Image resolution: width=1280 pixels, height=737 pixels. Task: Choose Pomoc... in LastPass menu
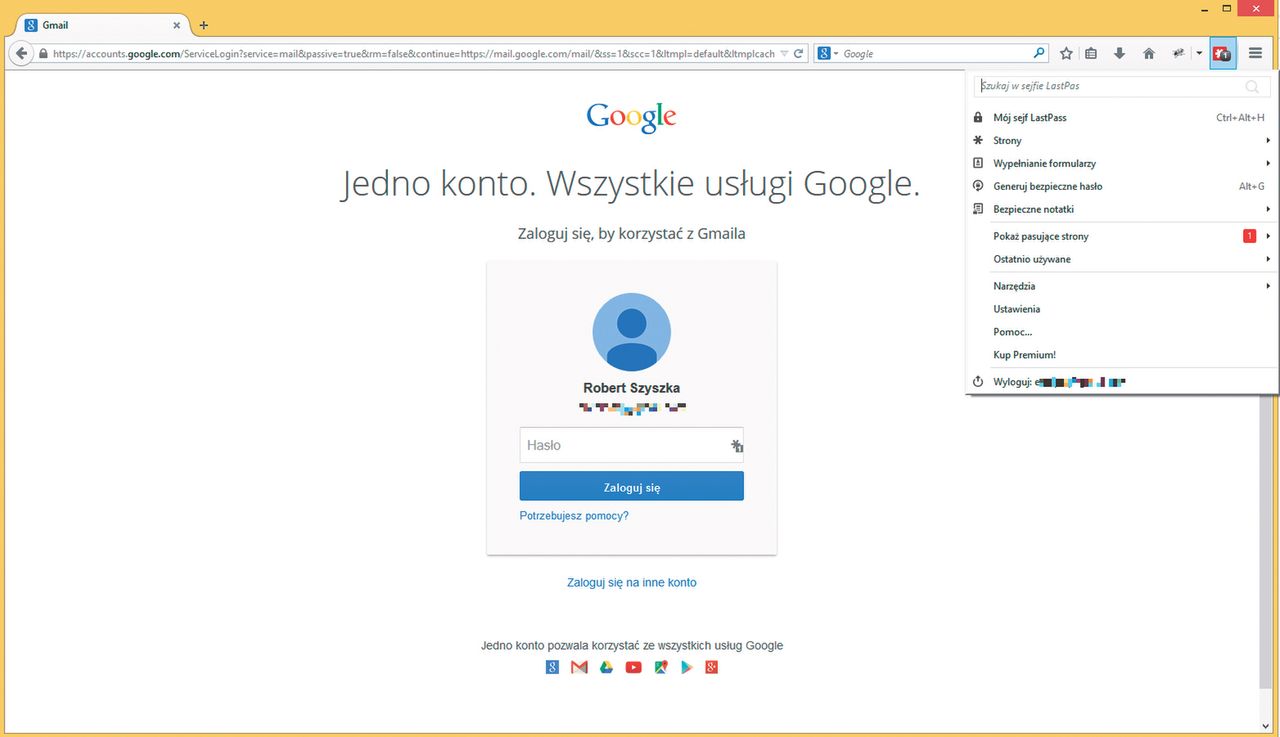(x=1121, y=333)
